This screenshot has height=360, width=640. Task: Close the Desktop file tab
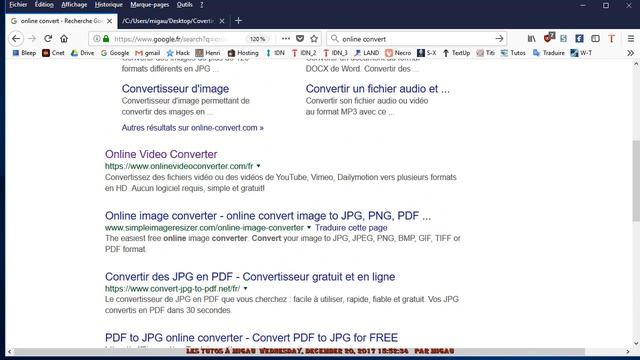pos(222,21)
